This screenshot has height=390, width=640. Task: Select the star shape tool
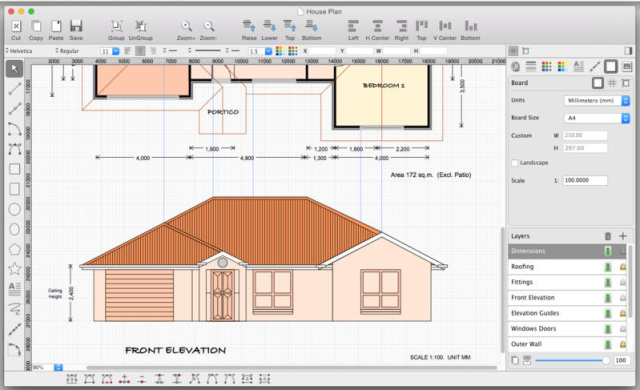pyautogui.click(x=15, y=269)
